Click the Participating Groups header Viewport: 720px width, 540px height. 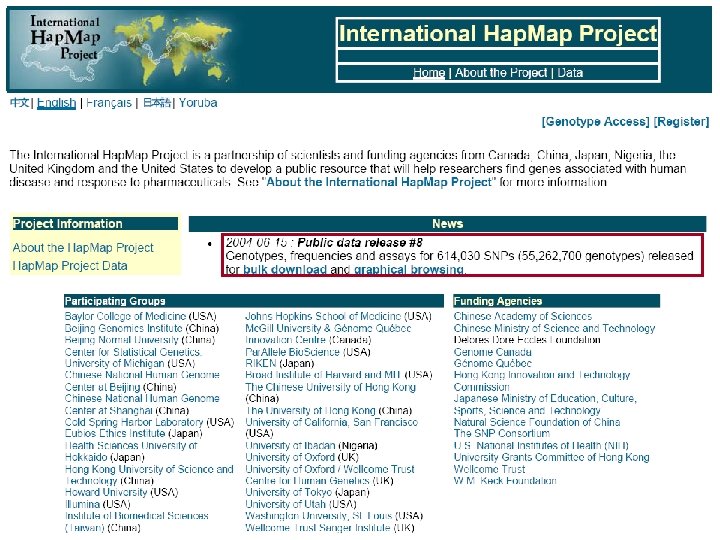point(254,301)
